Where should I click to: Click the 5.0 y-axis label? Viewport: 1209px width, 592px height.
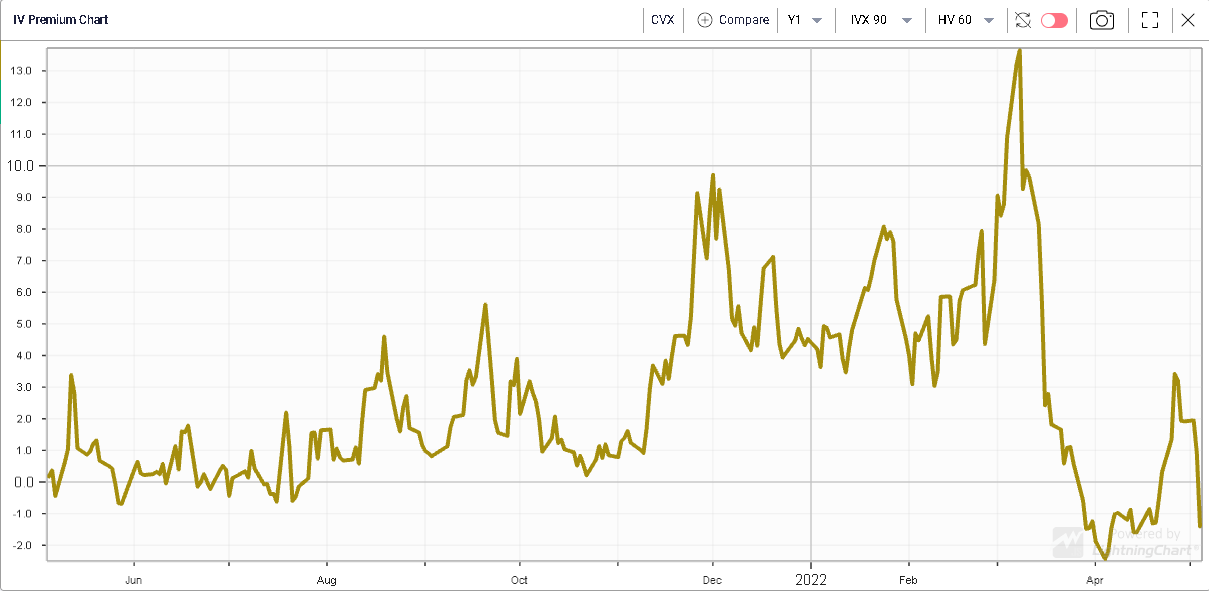(24, 324)
